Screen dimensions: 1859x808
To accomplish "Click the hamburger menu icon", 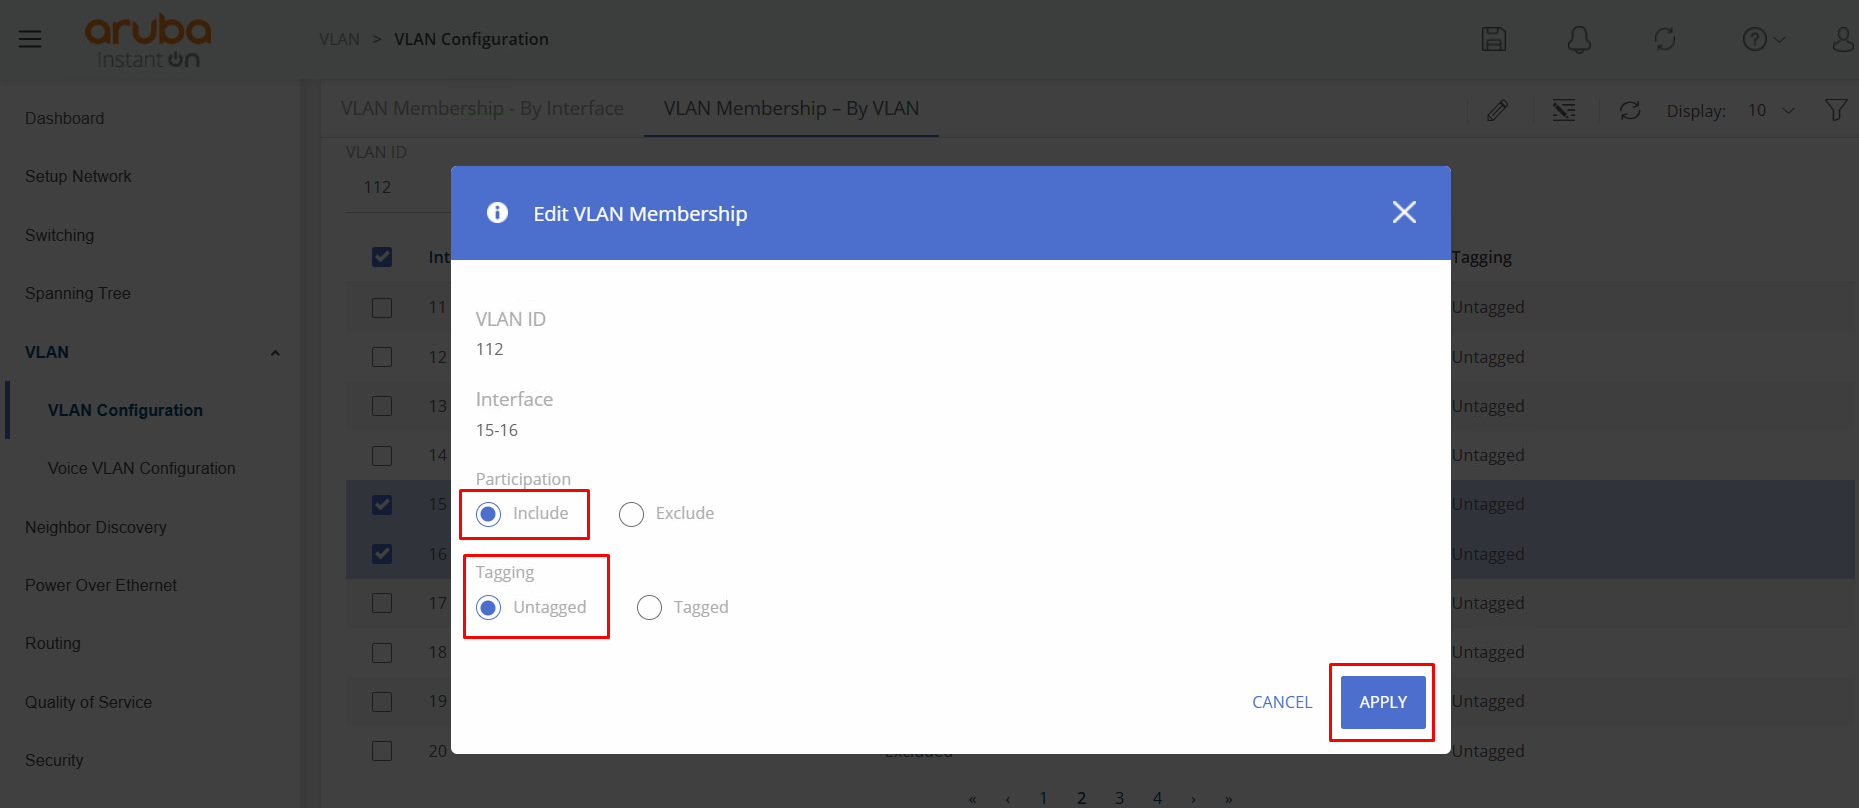I will pyautogui.click(x=30, y=39).
